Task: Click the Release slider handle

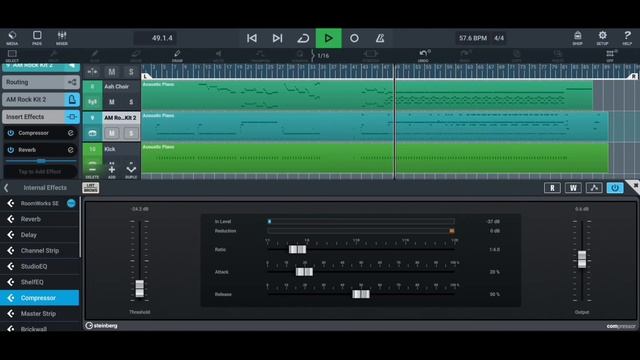Action: (361, 294)
